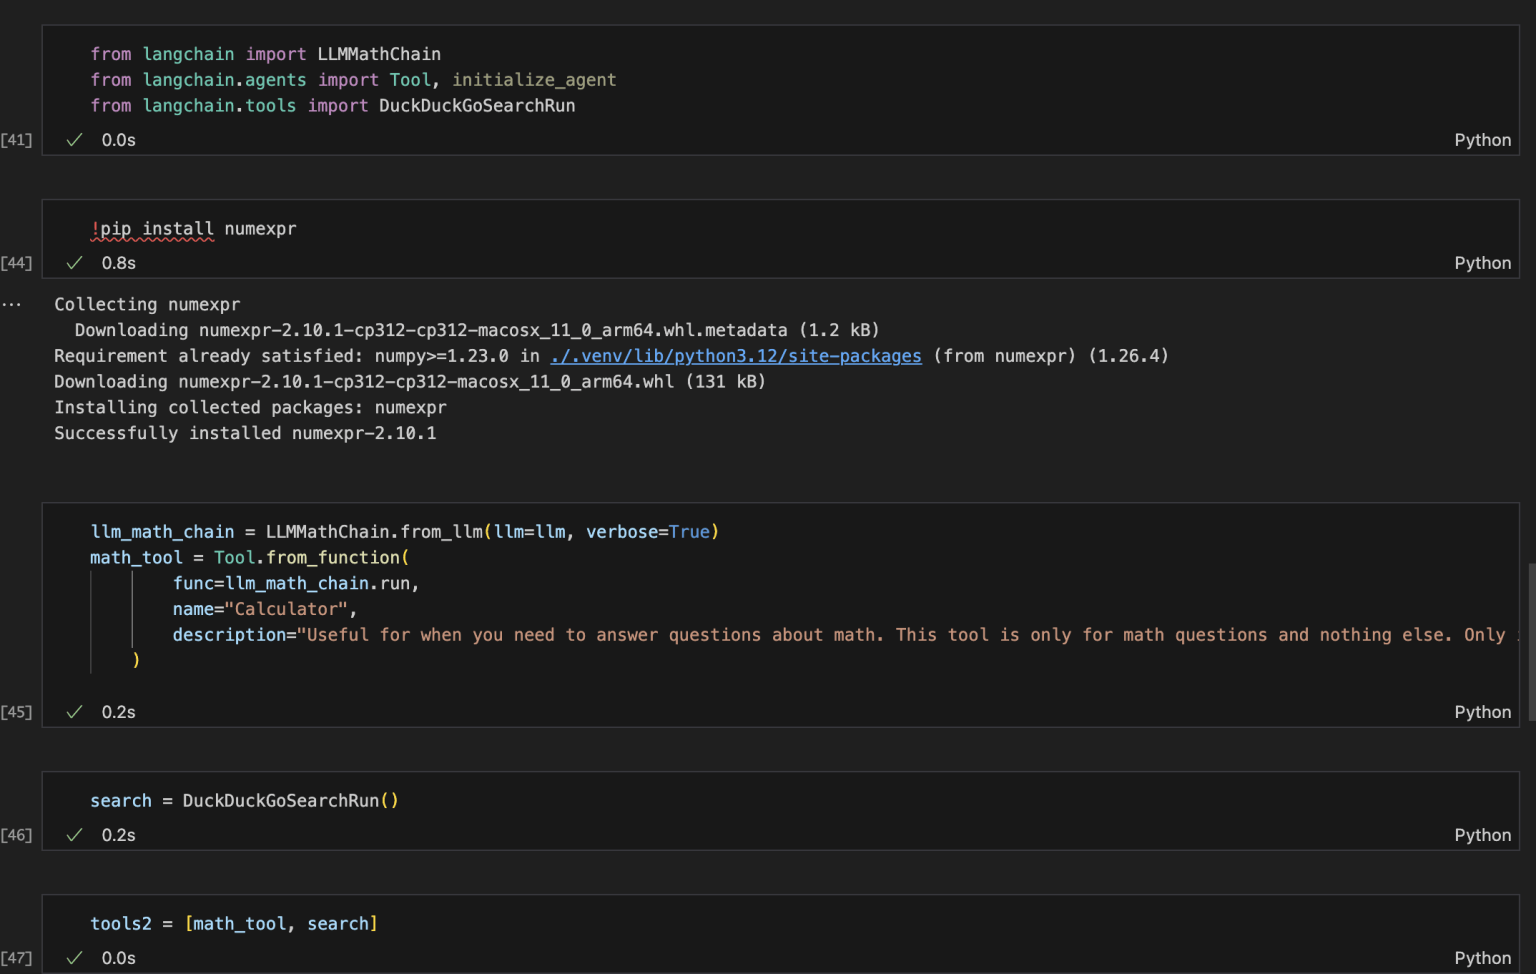Click the checkmark icon on tools2 cell
Image resolution: width=1536 pixels, height=974 pixels.
74,958
